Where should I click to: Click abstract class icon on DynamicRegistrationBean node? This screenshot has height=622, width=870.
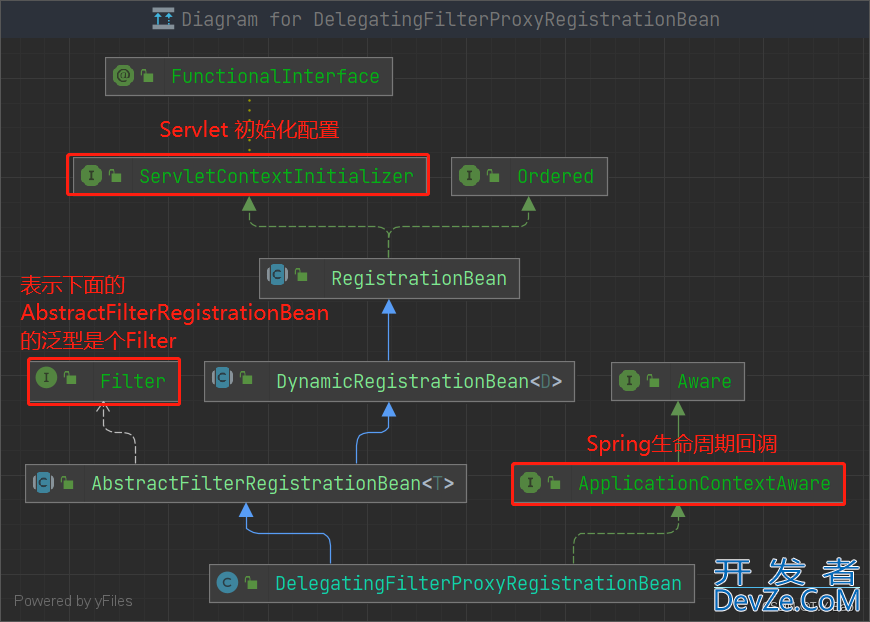coord(222,378)
